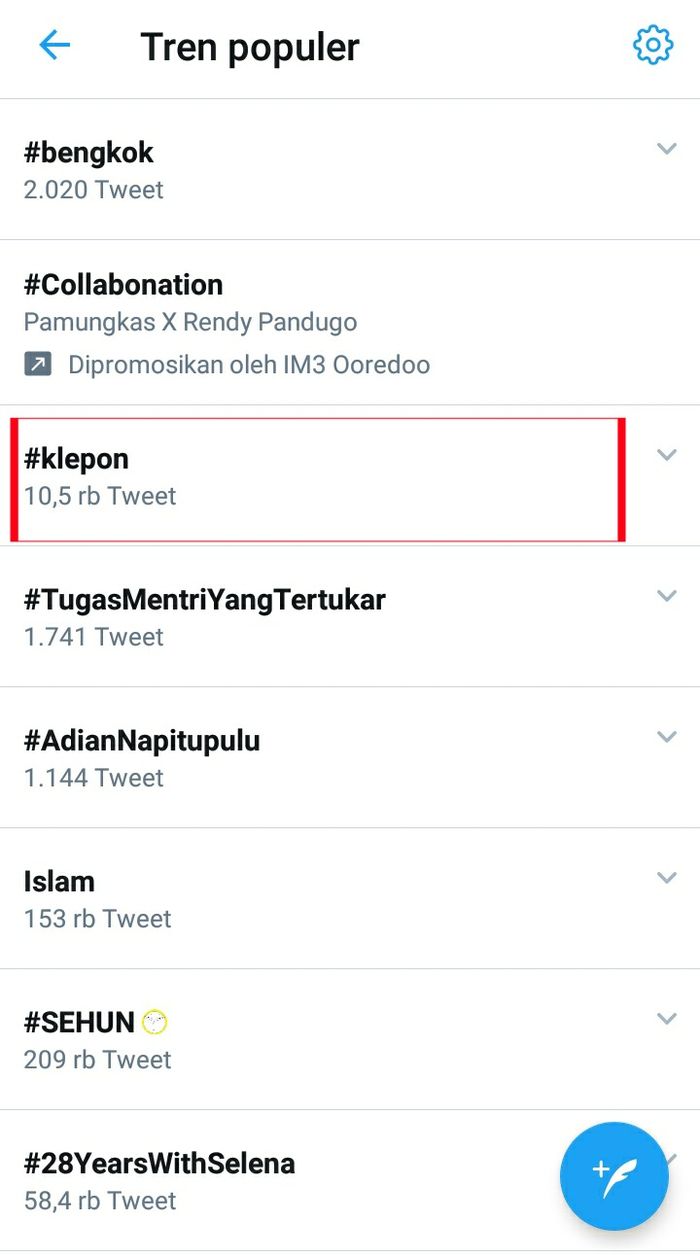Select the Islam trending topic
The width and height of the screenshot is (700, 1255).
click(59, 881)
